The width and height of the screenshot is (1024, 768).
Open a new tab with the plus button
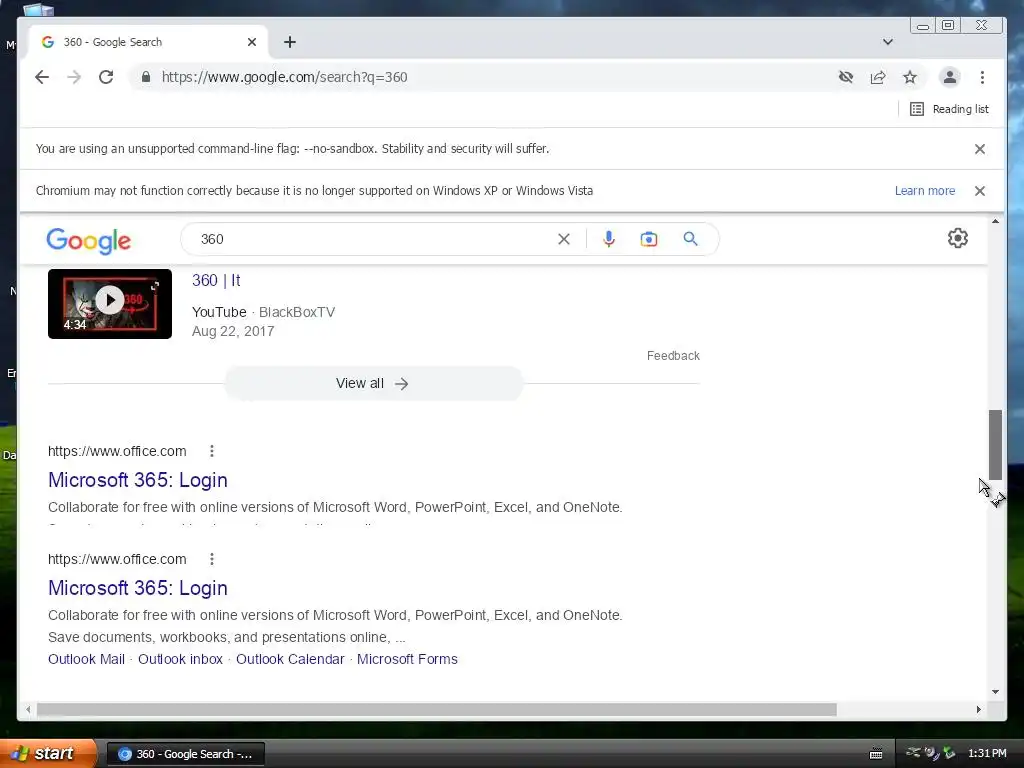click(290, 42)
